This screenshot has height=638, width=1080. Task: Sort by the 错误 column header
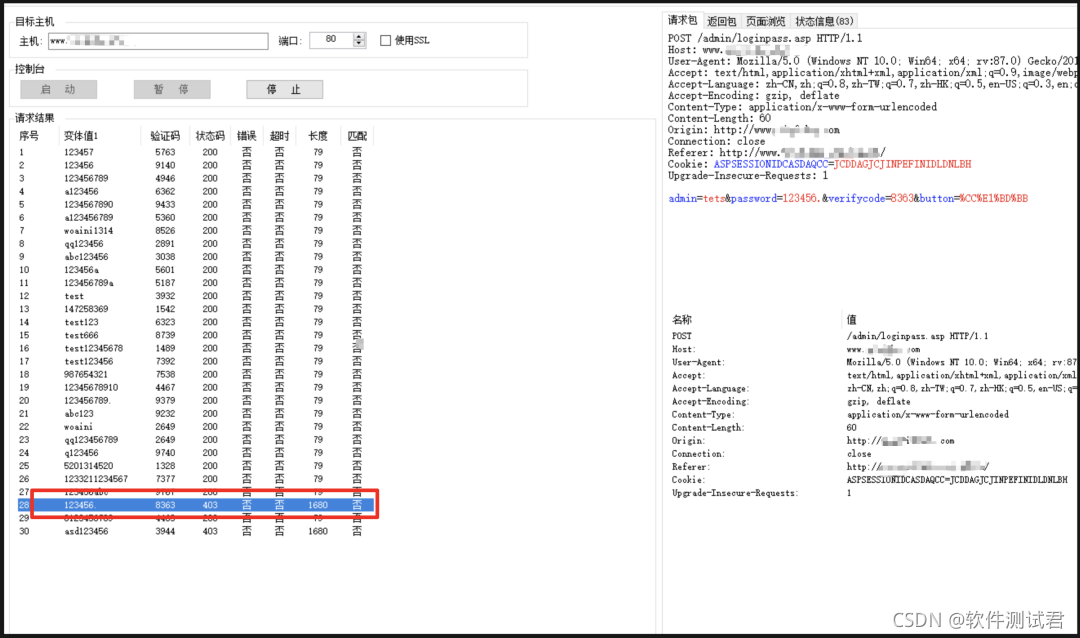coord(247,136)
